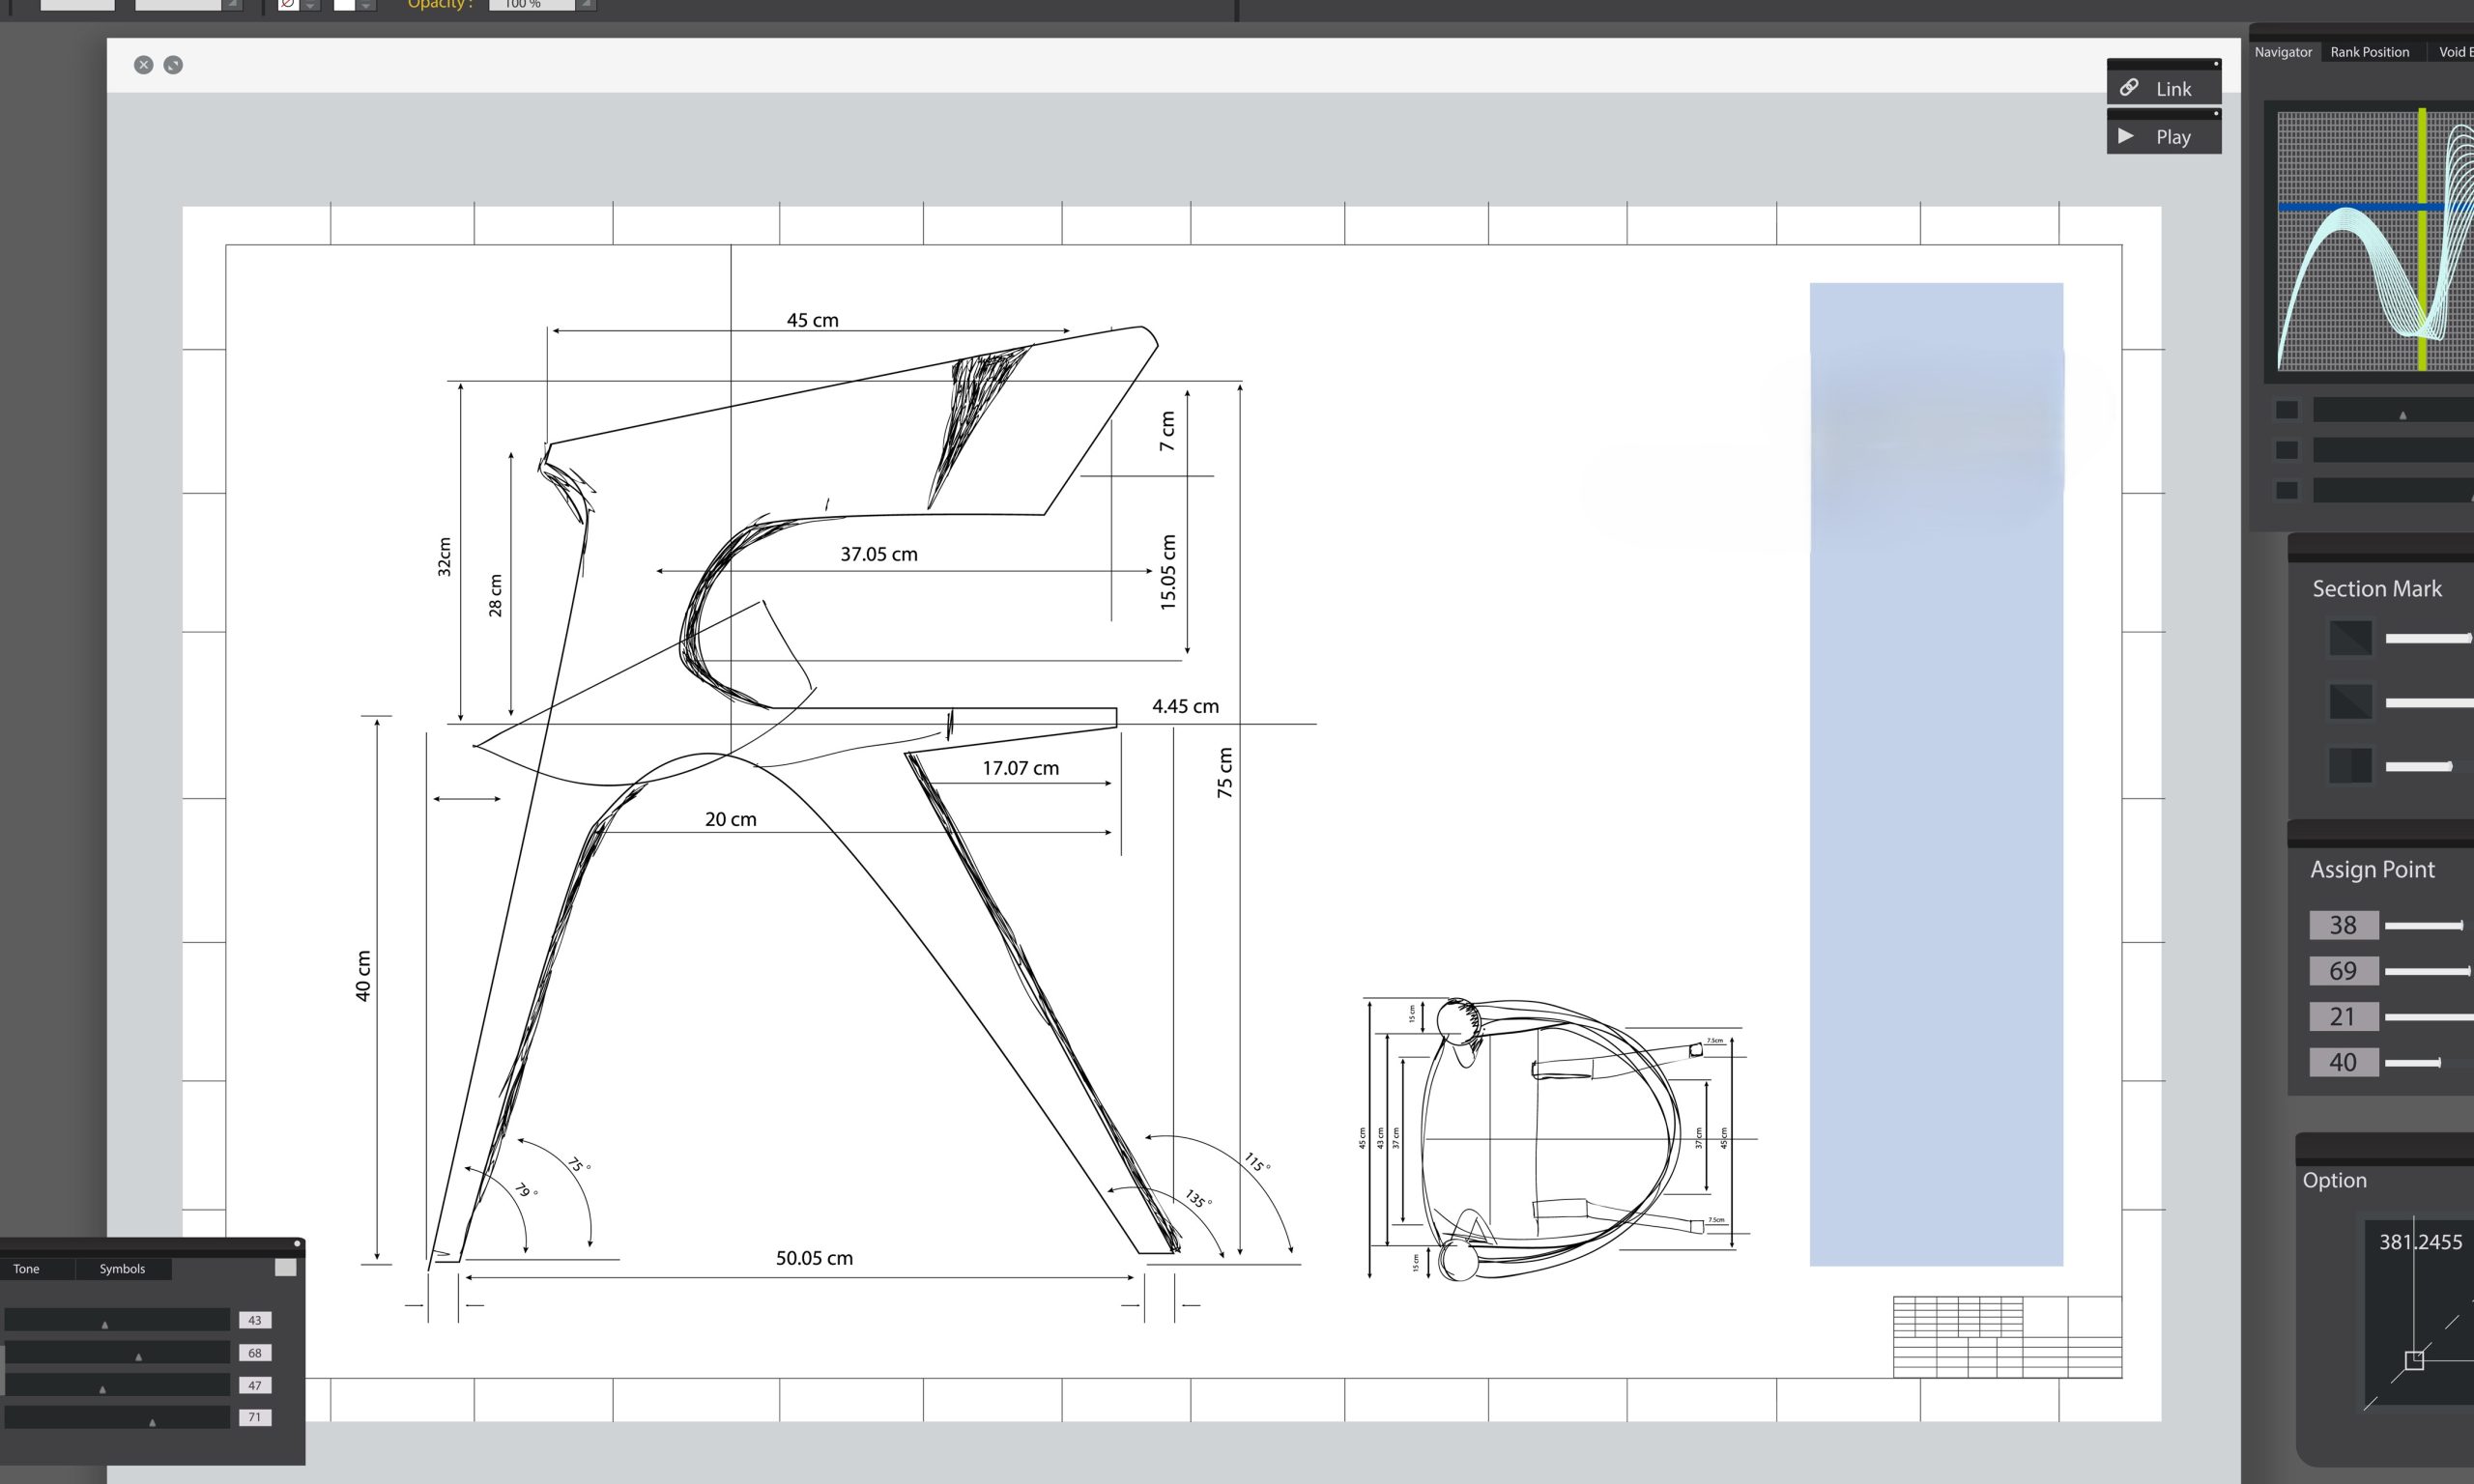Open the dropdown beside the white color swatch
The width and height of the screenshot is (2474, 1484).
[366, 4]
